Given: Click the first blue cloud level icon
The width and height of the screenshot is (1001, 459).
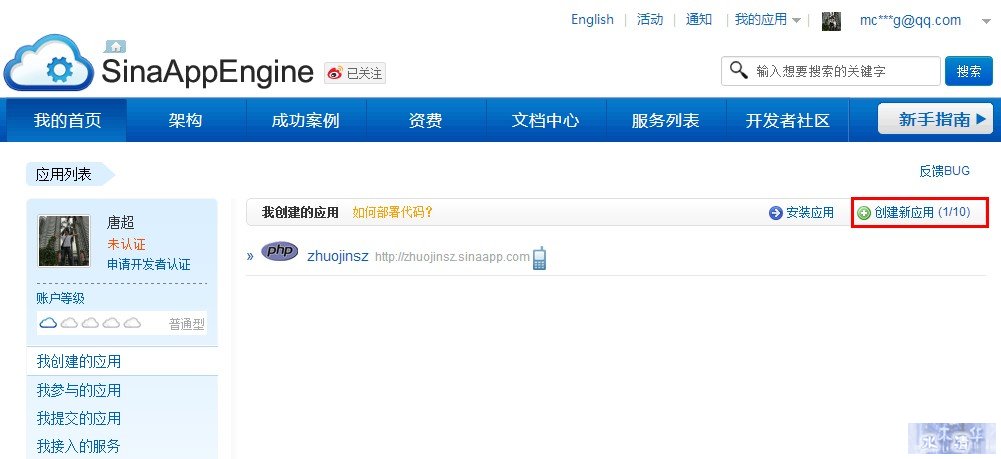Looking at the screenshot, I should click(49, 323).
